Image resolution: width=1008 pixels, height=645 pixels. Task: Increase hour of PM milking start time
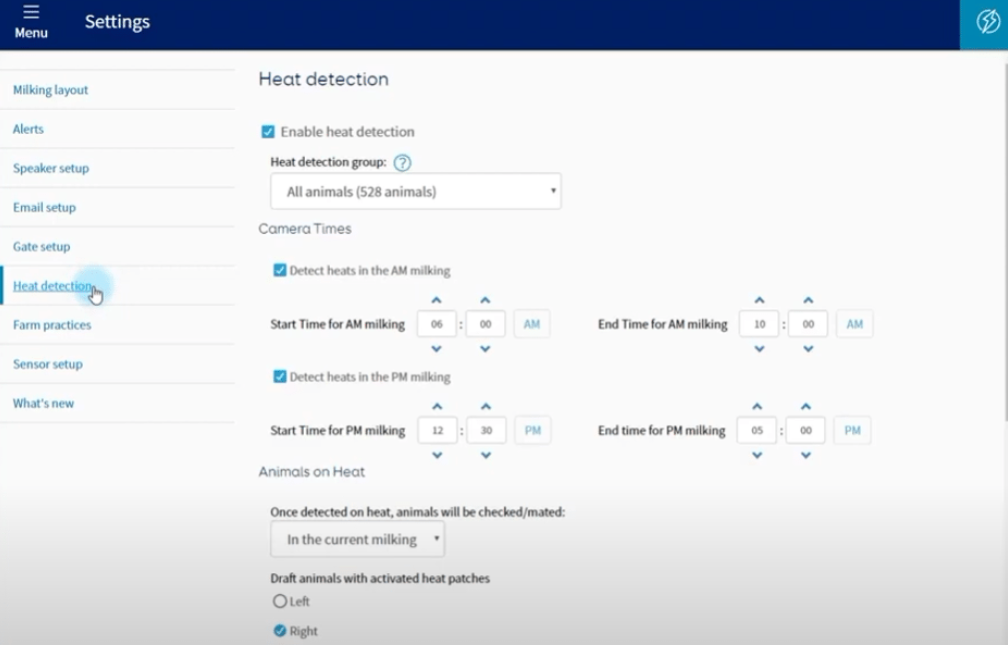(437, 406)
